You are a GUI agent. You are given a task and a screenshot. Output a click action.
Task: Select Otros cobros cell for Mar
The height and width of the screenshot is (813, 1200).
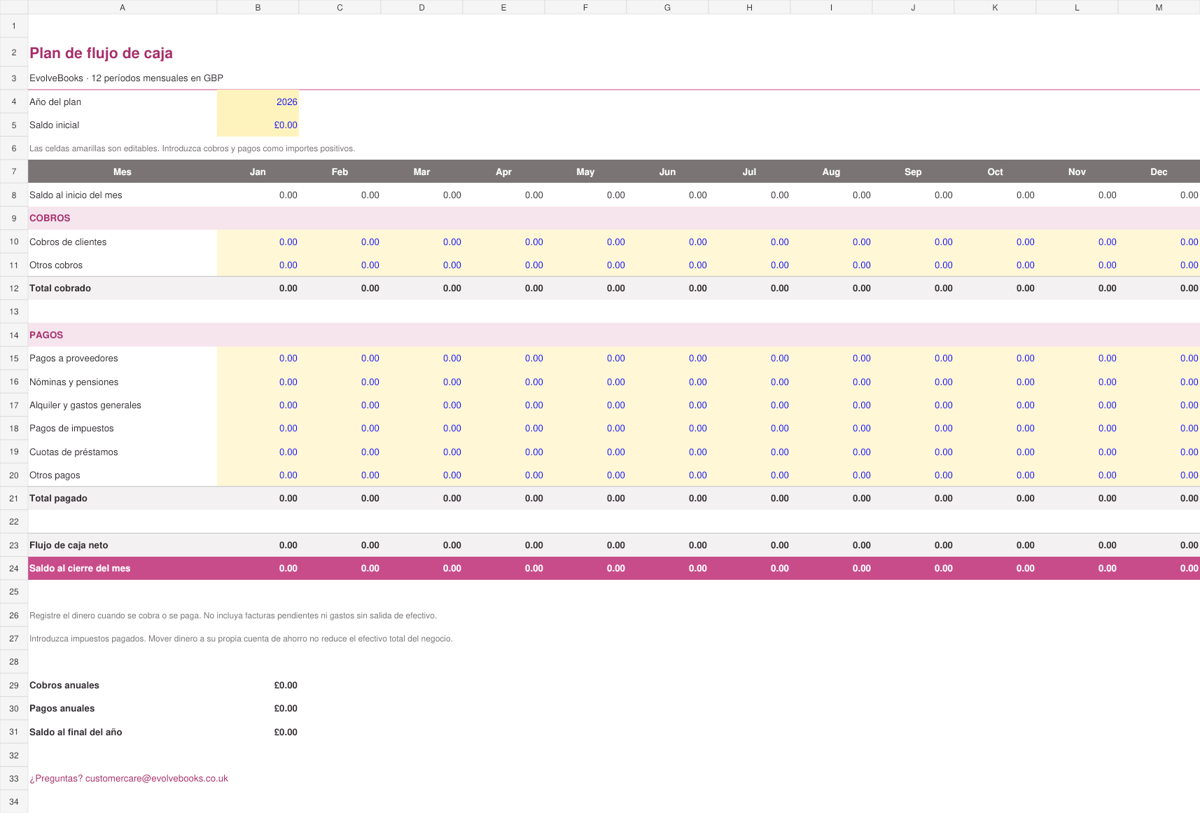tap(422, 265)
